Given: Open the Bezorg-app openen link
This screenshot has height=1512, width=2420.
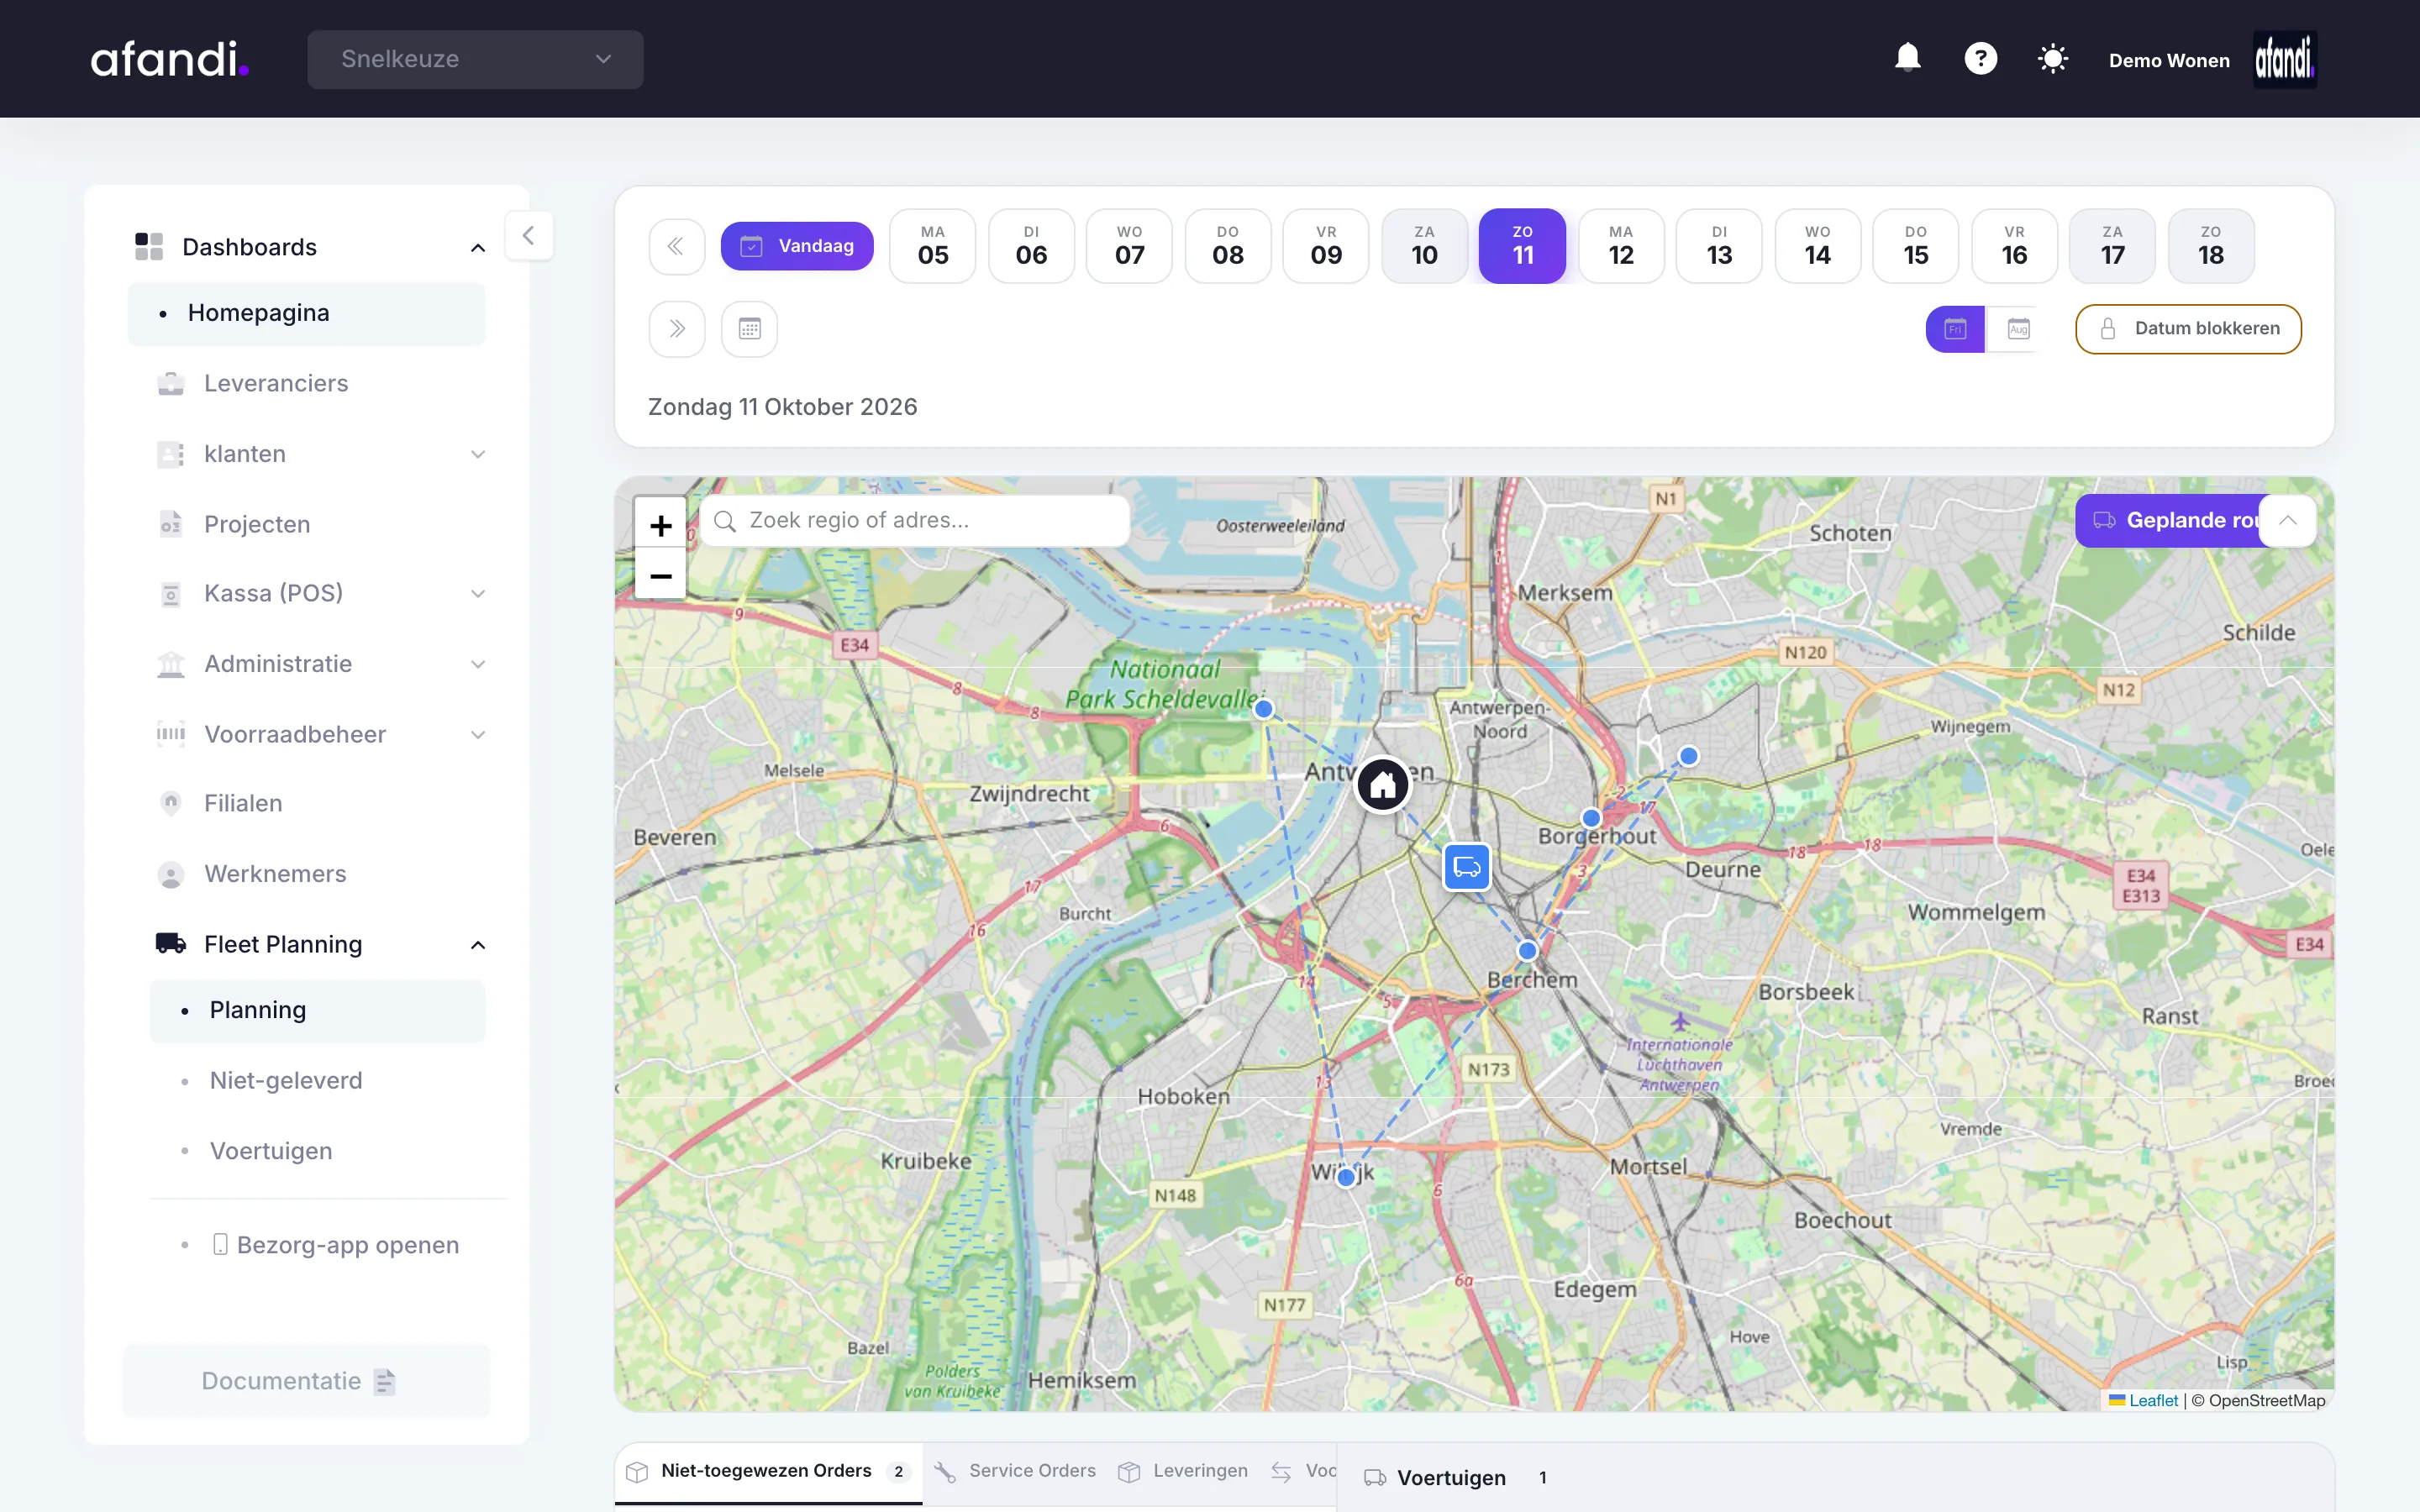Looking at the screenshot, I should tap(335, 1245).
